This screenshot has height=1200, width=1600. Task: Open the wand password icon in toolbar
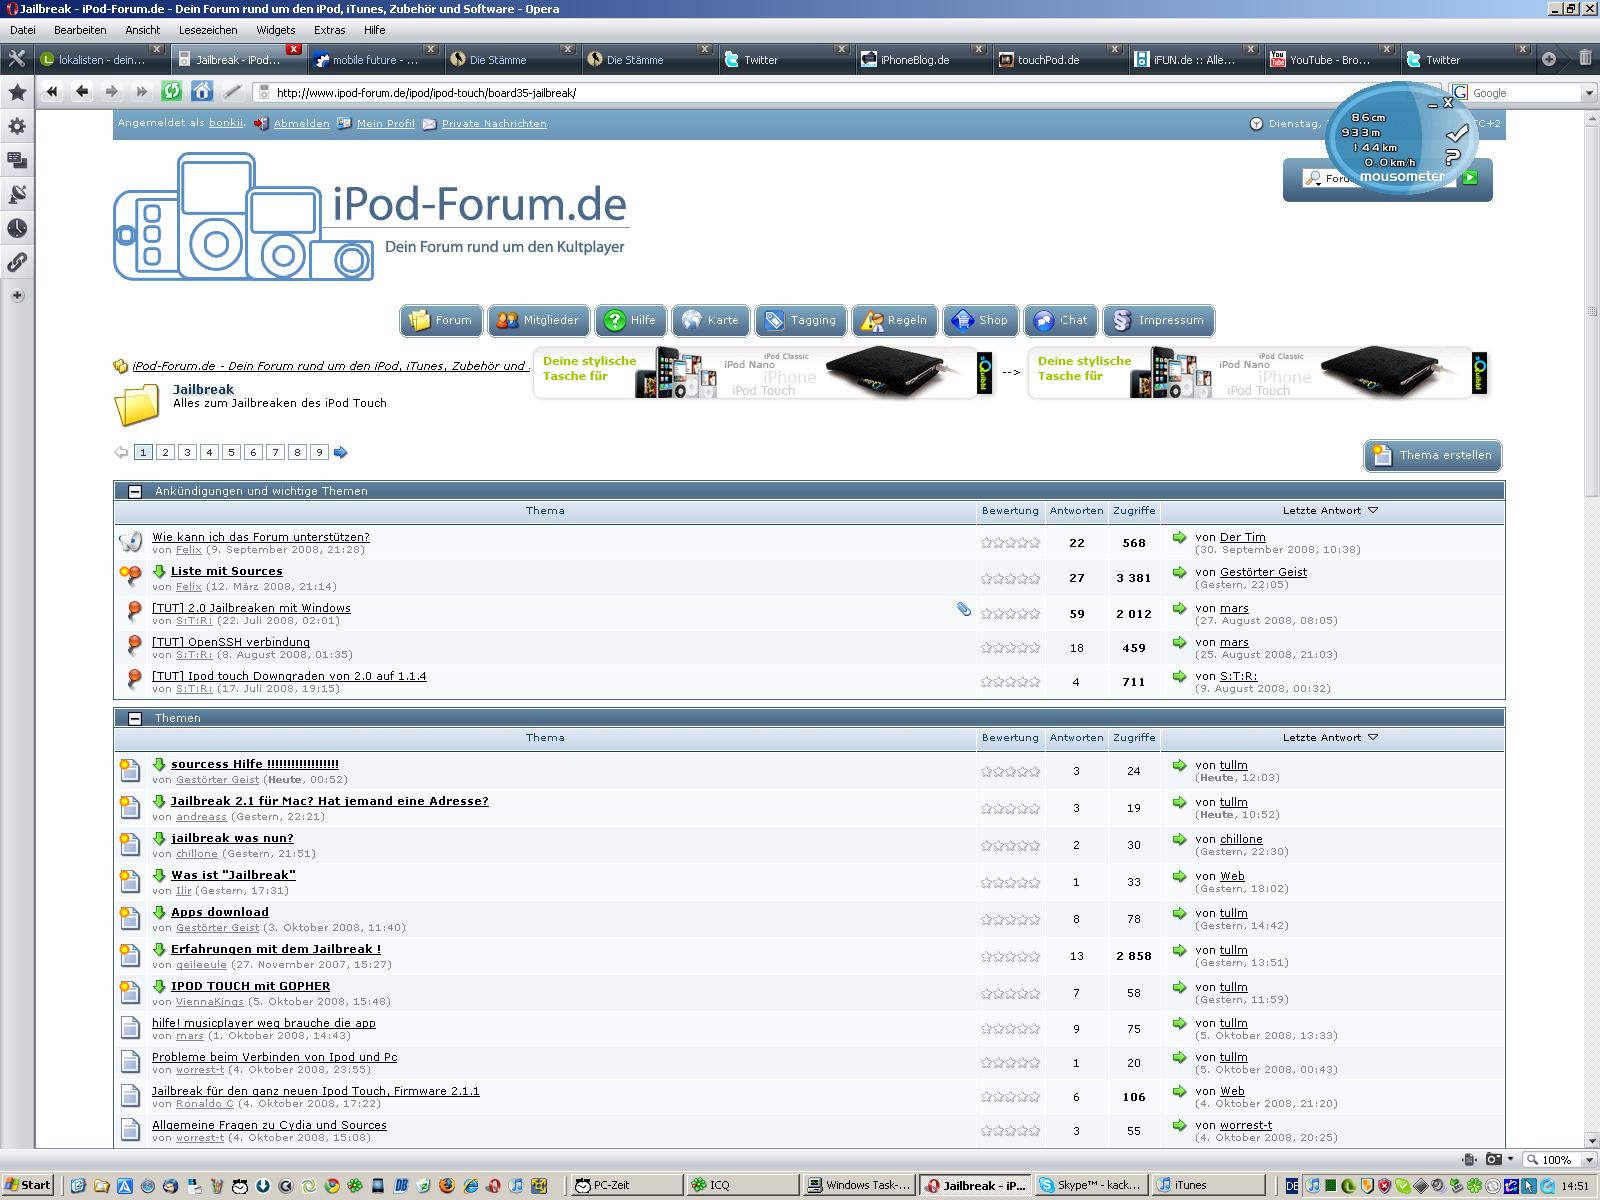coord(232,92)
